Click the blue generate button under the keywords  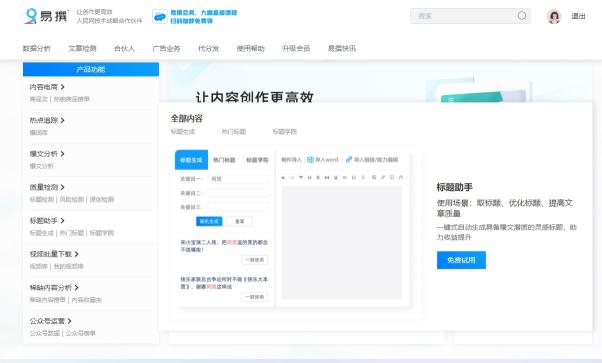pyautogui.click(x=209, y=221)
